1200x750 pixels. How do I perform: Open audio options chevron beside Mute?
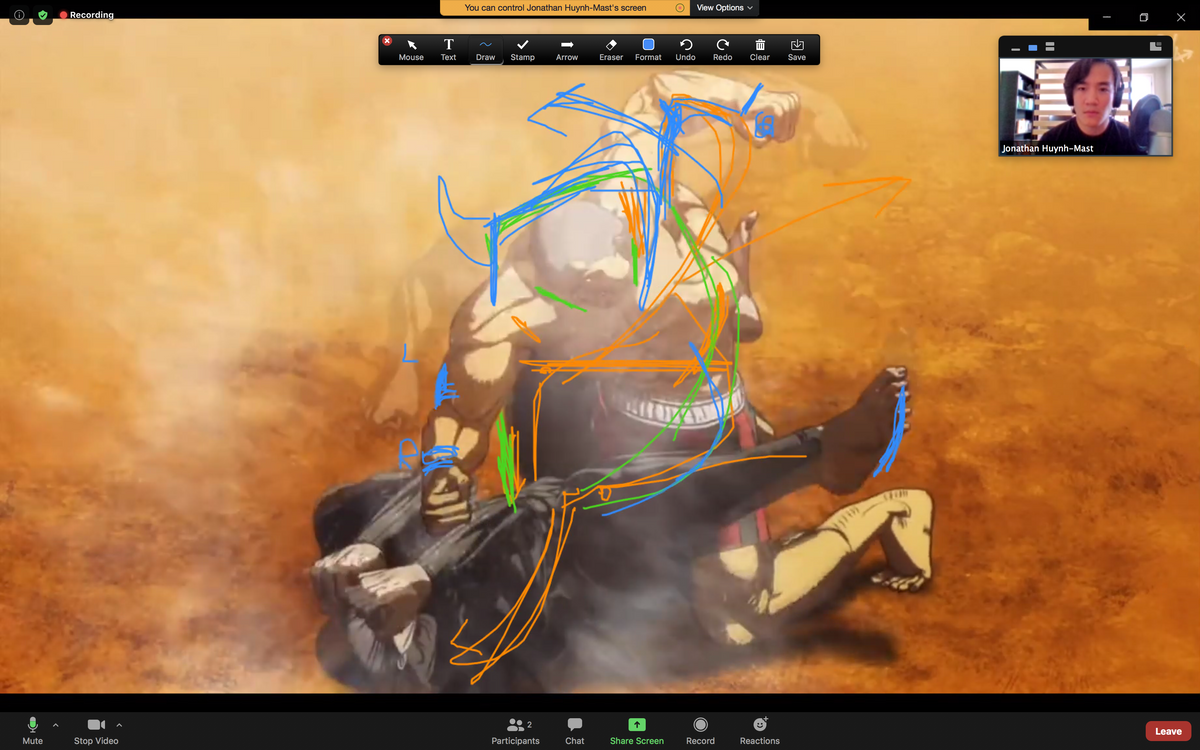click(x=55, y=725)
